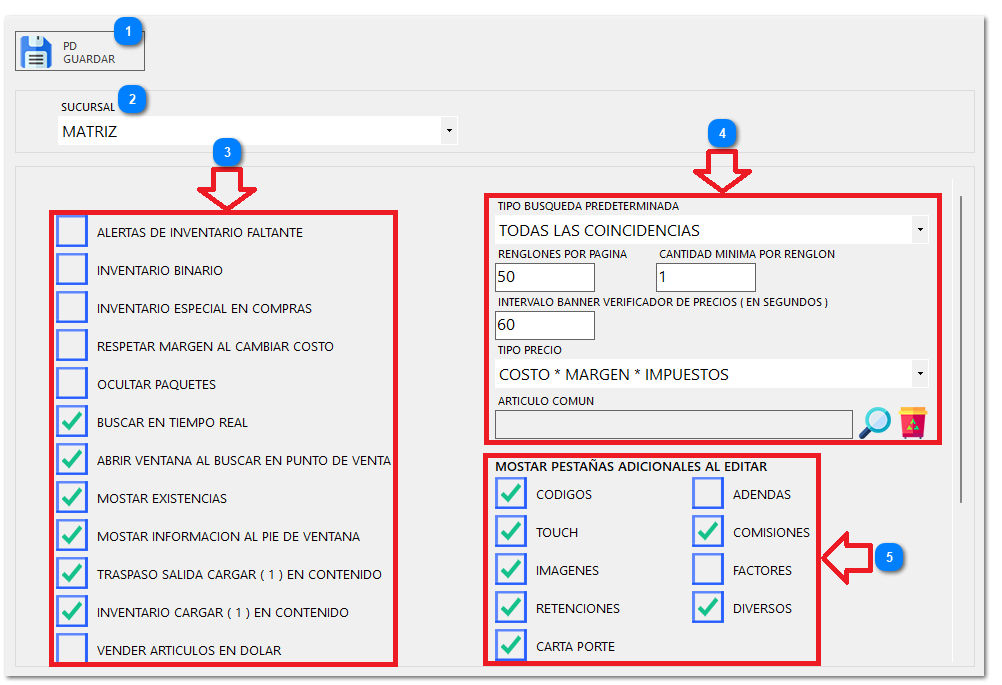The image size is (1002, 685).
Task: Disable Mostar Existencias checkbox
Action: point(72,498)
